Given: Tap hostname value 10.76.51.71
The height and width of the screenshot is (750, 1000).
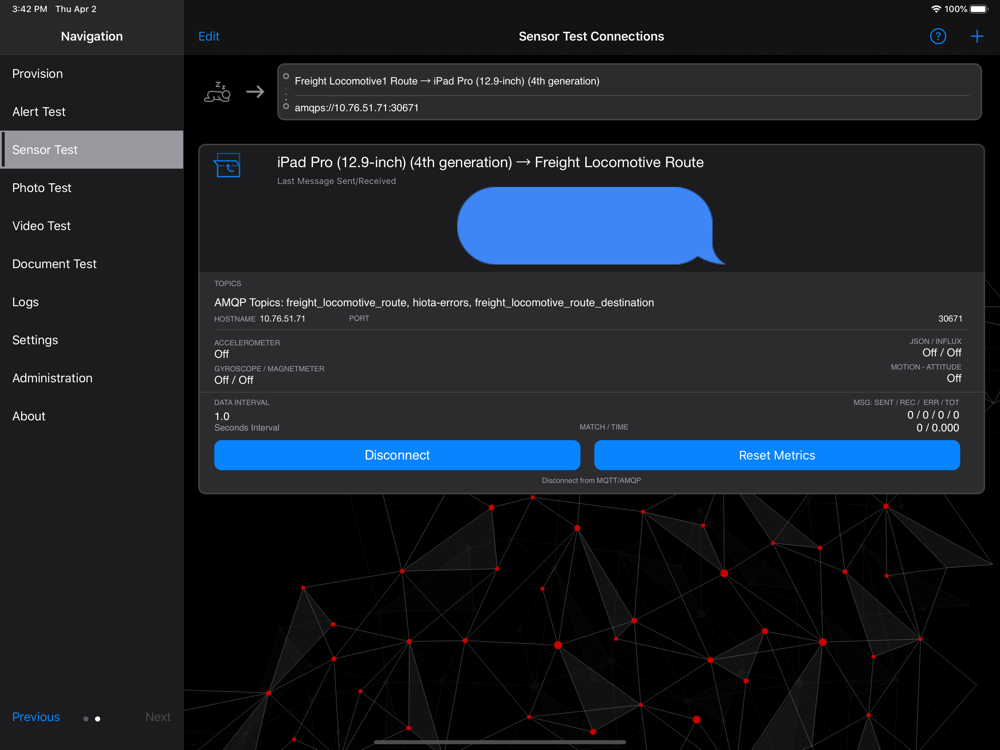Looking at the screenshot, I should coord(283,318).
